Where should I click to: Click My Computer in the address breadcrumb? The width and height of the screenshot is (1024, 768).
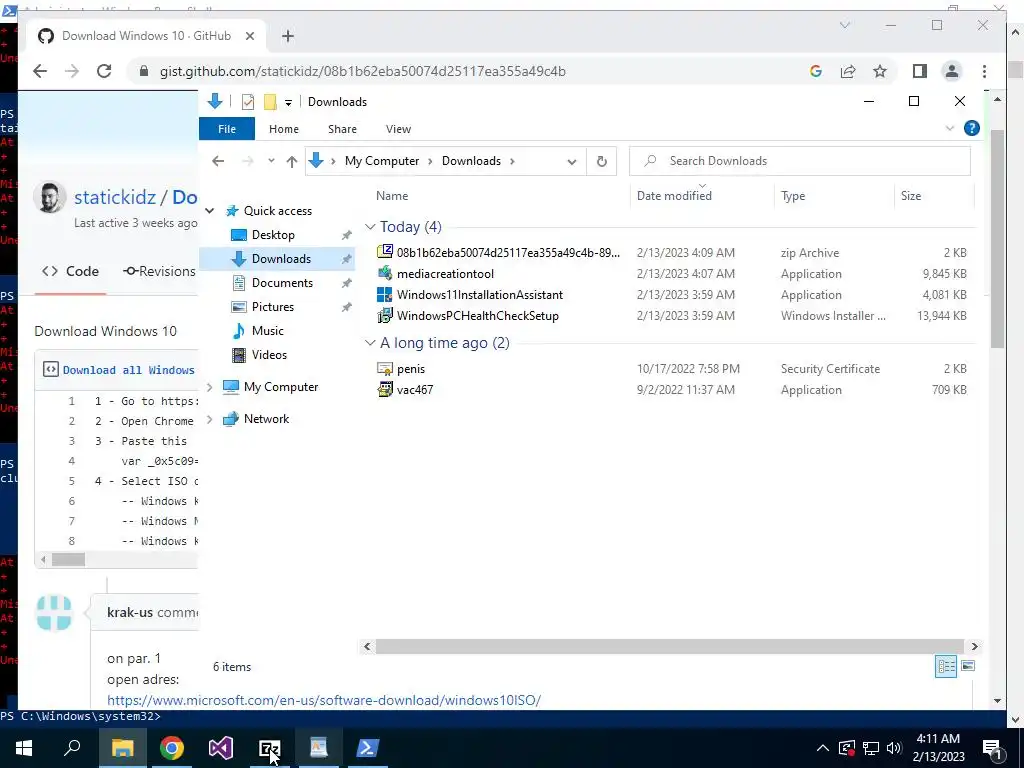pyautogui.click(x=381, y=161)
